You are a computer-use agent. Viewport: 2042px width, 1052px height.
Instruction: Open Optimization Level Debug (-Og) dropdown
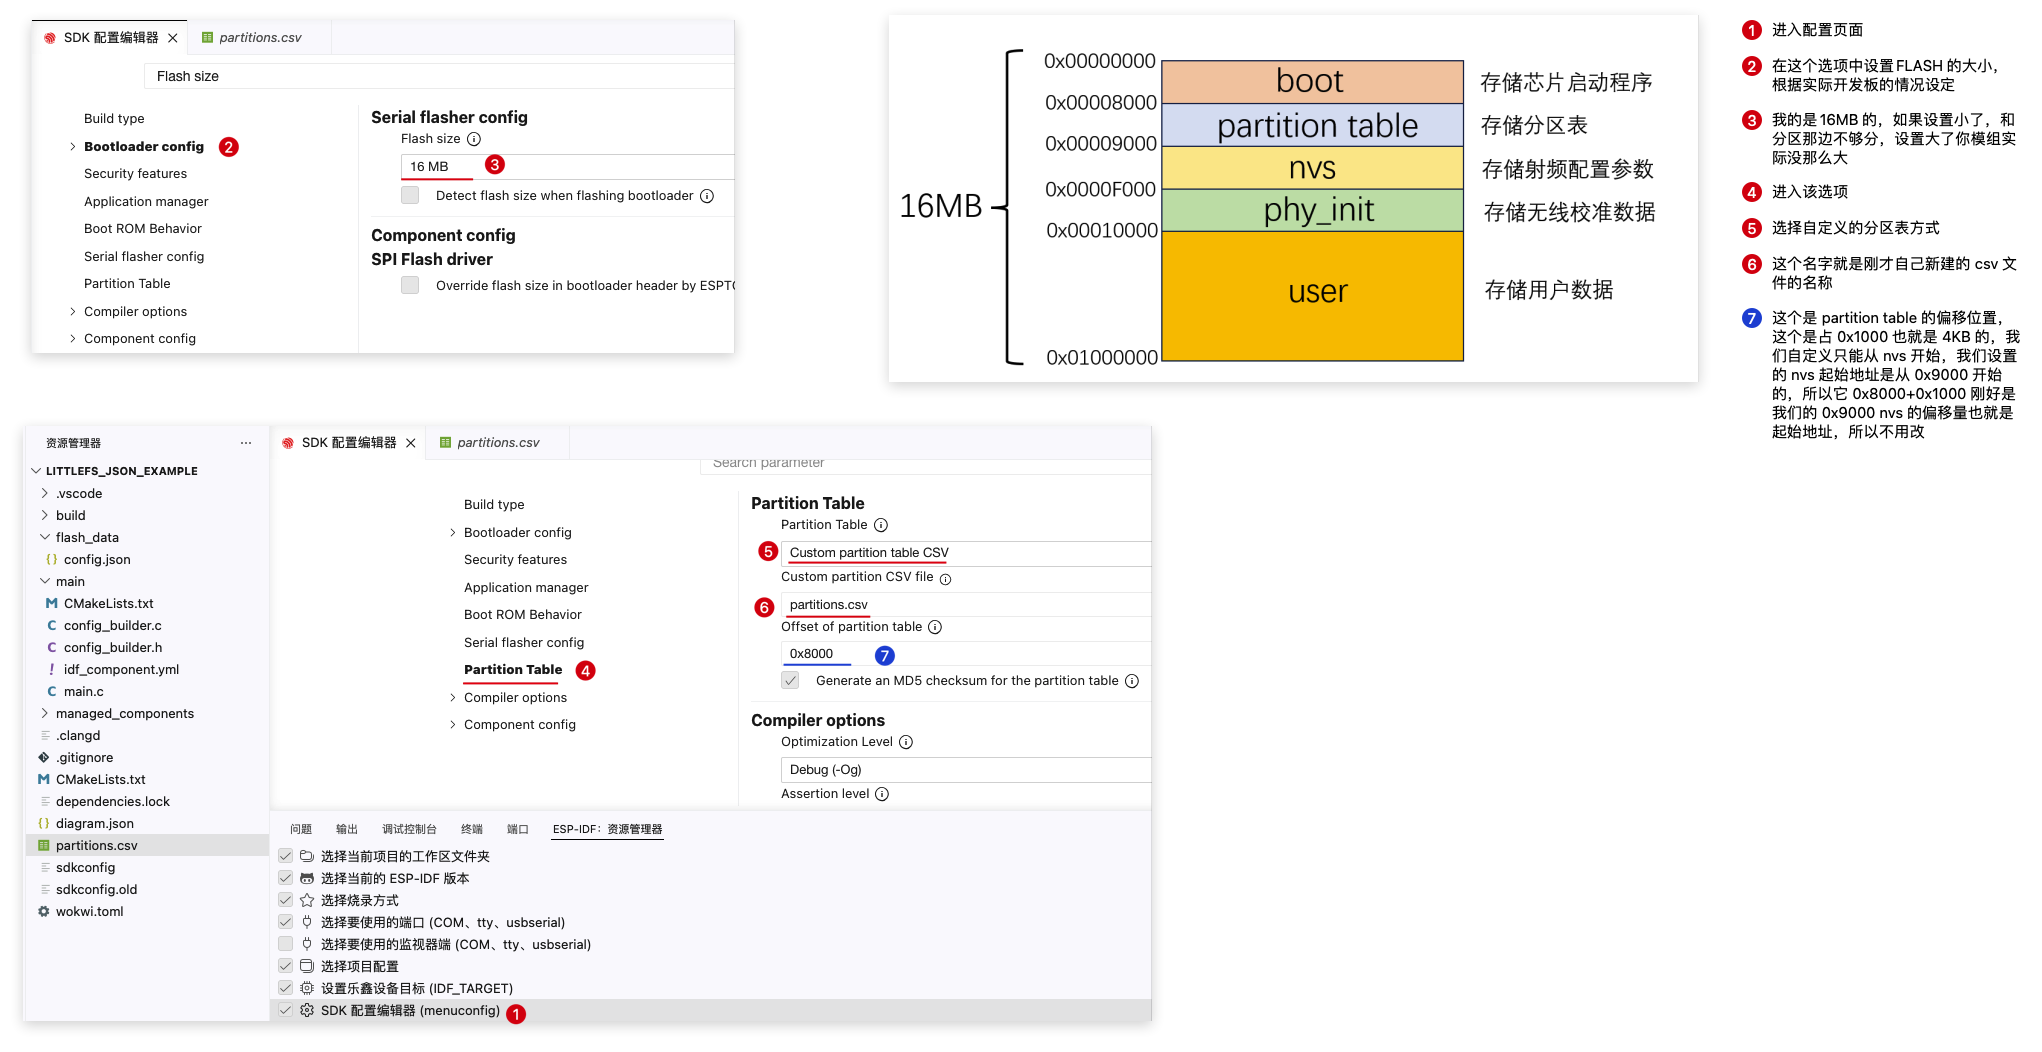[x=966, y=770]
